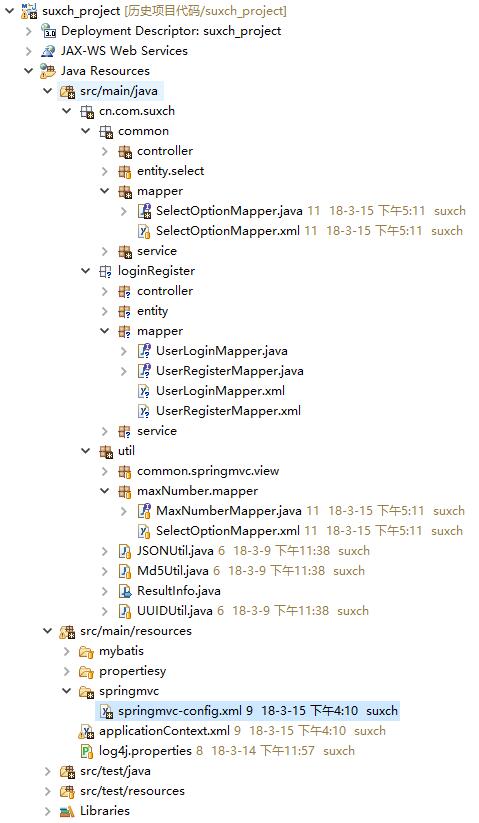This screenshot has height=823, width=479.
Task: Collapse the src/main/java source folder
Action: coord(48,91)
